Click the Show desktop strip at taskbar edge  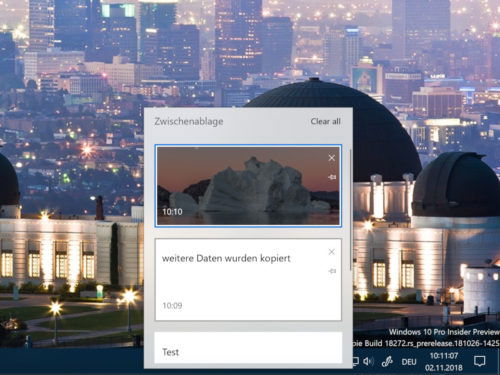point(499,361)
